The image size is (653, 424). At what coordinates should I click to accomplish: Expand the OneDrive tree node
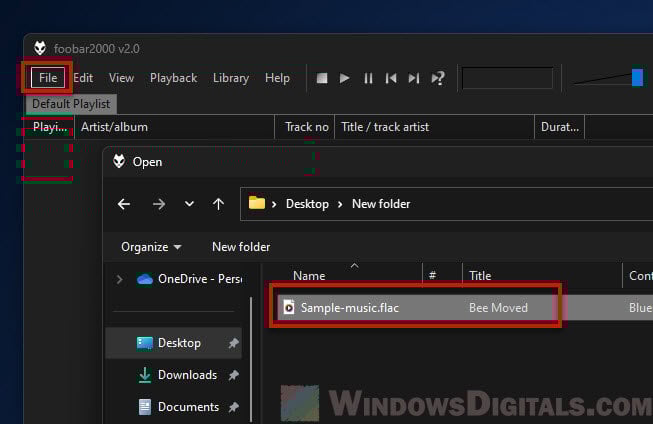tap(119, 279)
